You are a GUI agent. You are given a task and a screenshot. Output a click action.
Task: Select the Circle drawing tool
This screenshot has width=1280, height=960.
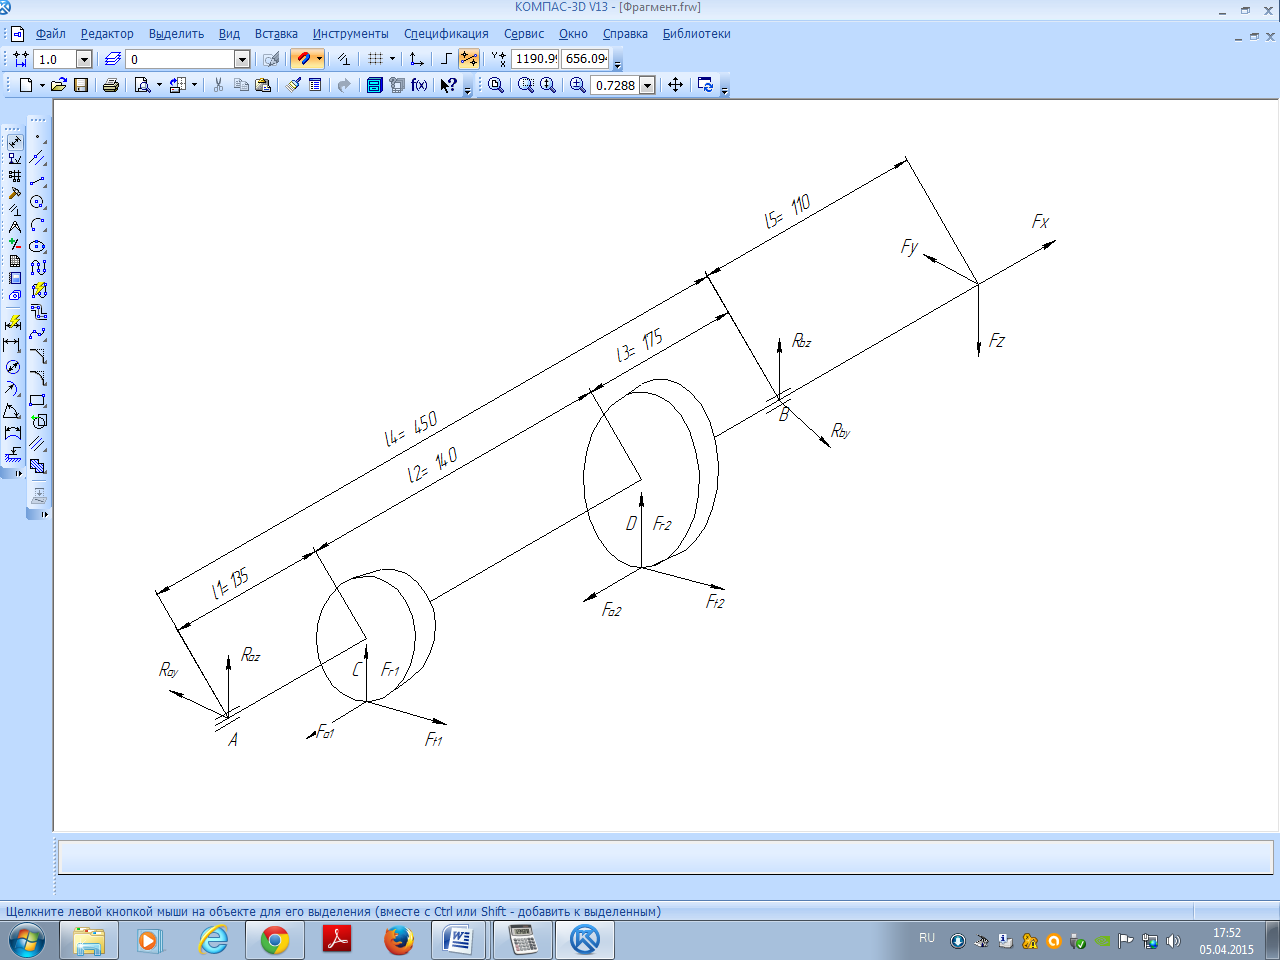37,203
